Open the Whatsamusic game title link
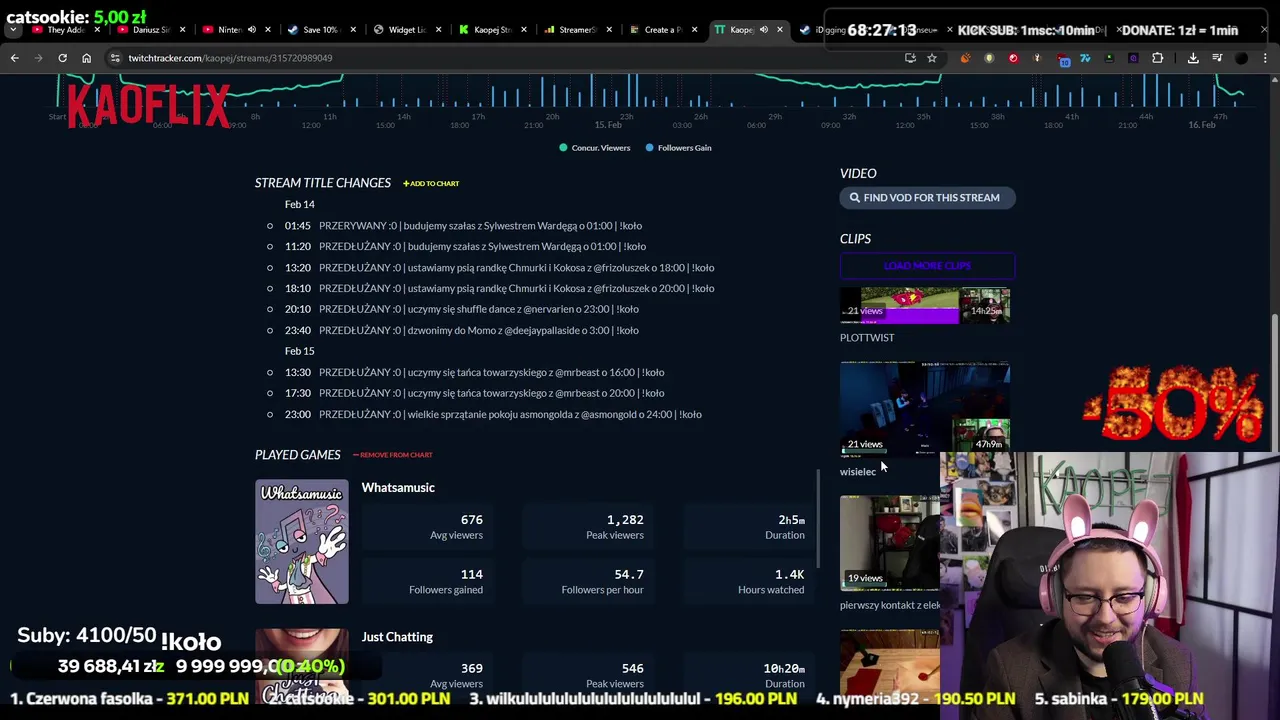The width and height of the screenshot is (1280, 720). click(398, 488)
